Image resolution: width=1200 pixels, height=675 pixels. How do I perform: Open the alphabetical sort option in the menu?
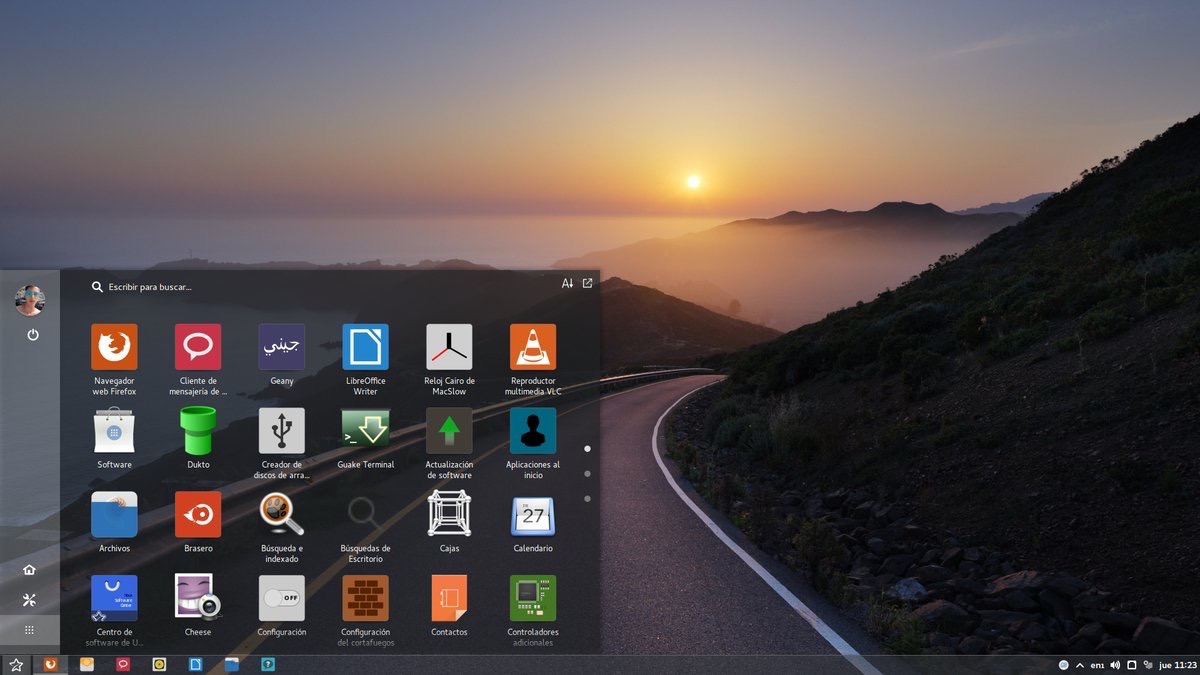coord(567,283)
